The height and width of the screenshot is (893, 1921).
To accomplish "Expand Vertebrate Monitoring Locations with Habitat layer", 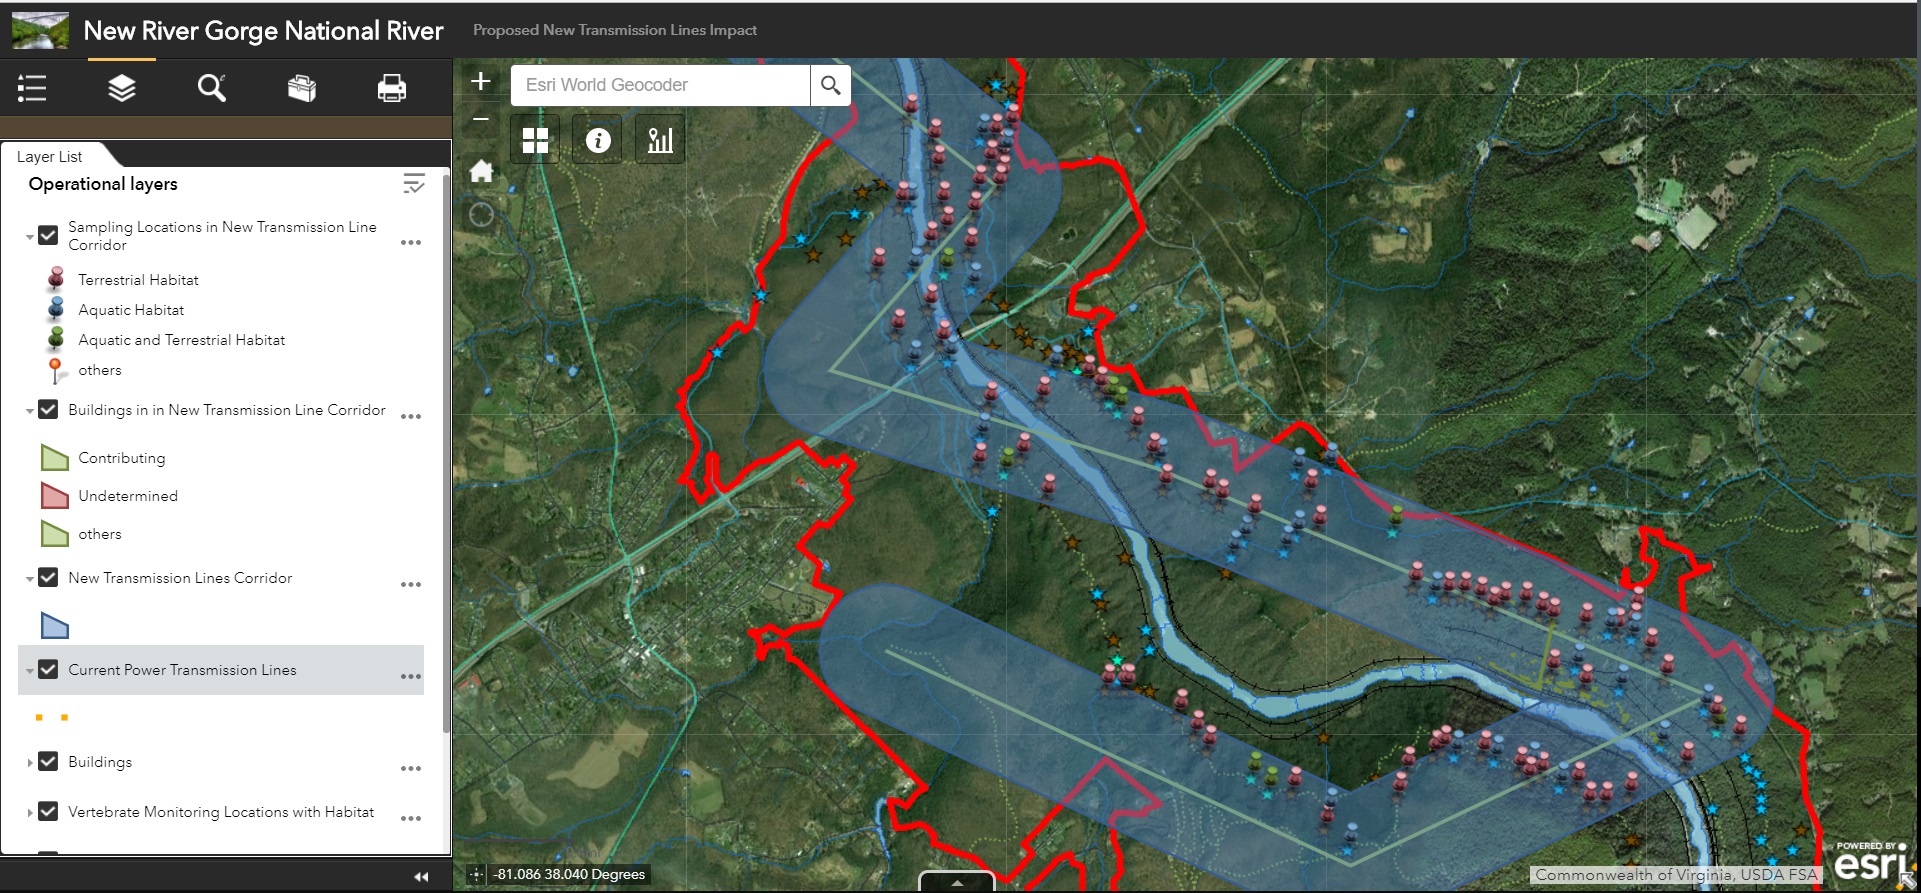I will [x=30, y=813].
